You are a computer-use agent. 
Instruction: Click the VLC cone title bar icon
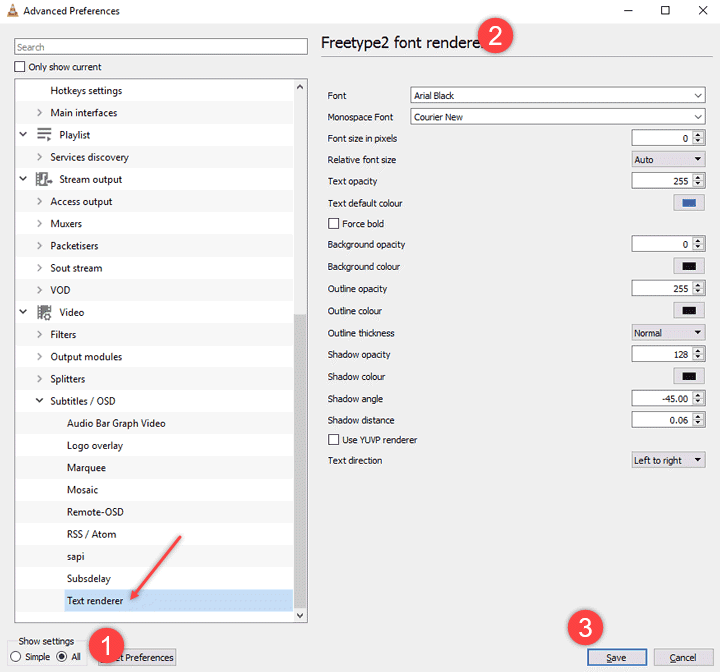coord(12,11)
